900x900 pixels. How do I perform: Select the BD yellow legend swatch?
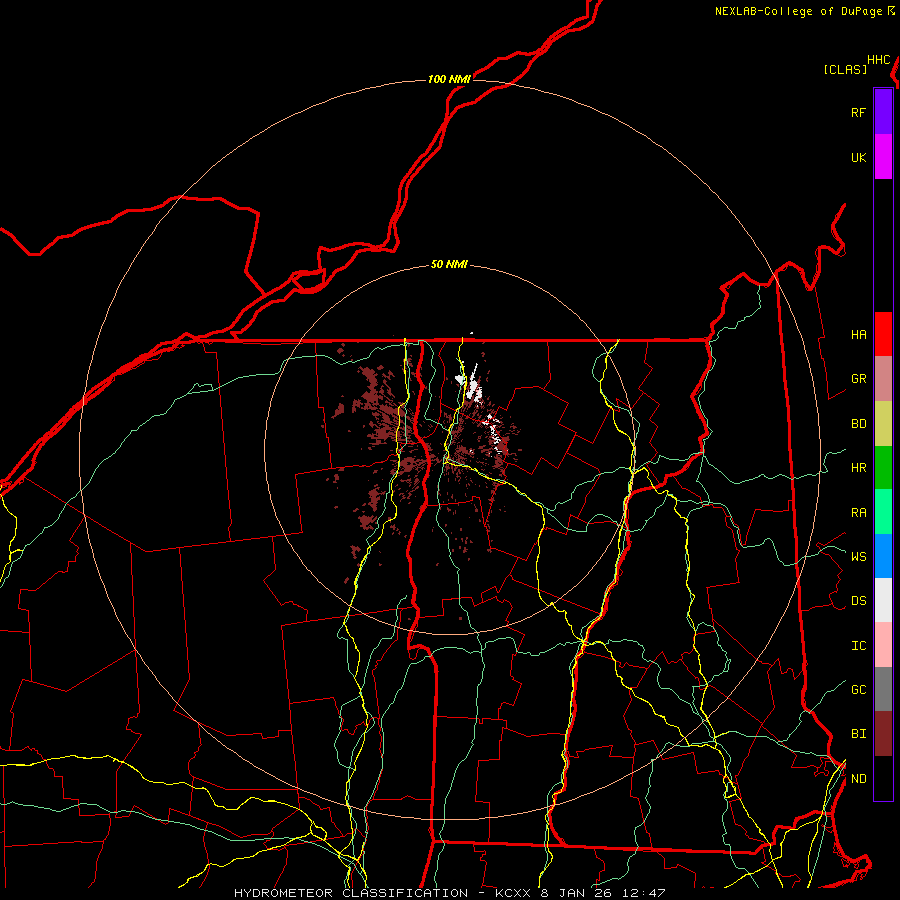pyautogui.click(x=883, y=423)
